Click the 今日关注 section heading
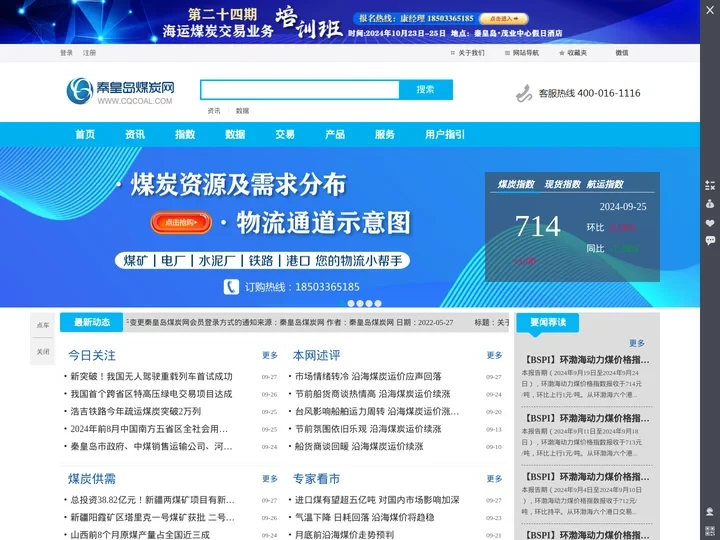 click(x=92, y=355)
